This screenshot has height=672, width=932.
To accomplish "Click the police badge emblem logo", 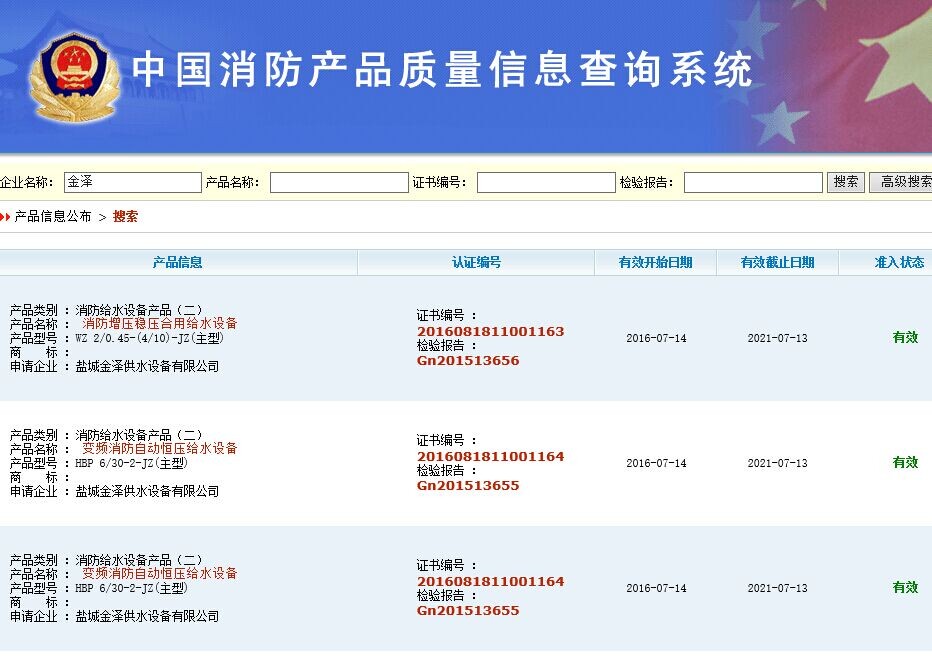I will pos(74,77).
